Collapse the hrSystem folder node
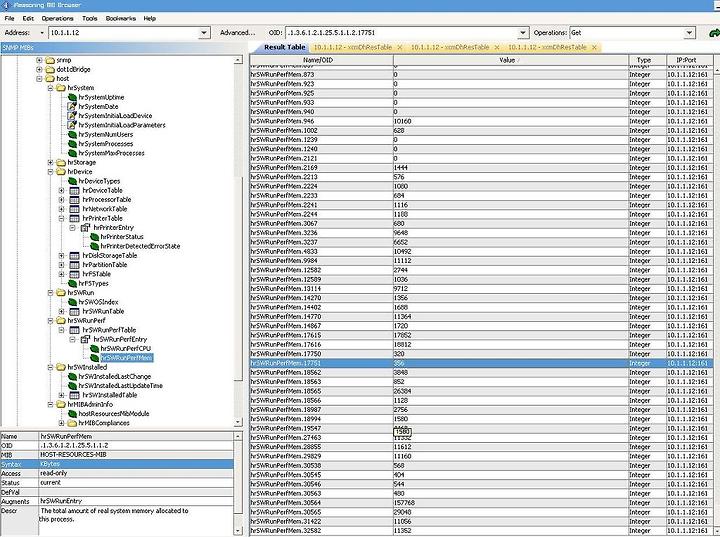Screen dimensions: 720x537 pos(51,88)
